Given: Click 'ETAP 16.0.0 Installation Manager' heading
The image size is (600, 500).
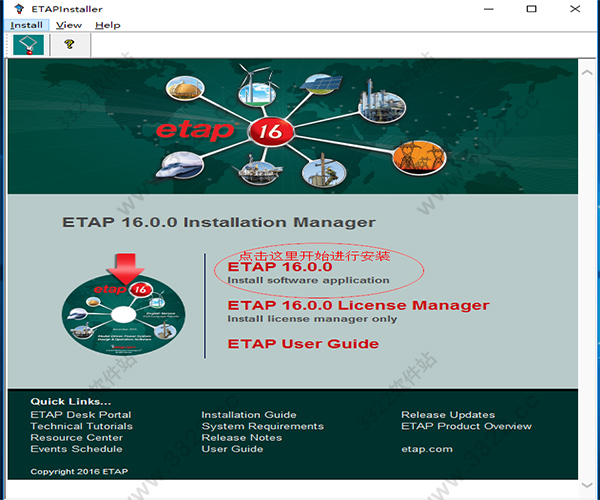Looking at the screenshot, I should click(x=218, y=222).
